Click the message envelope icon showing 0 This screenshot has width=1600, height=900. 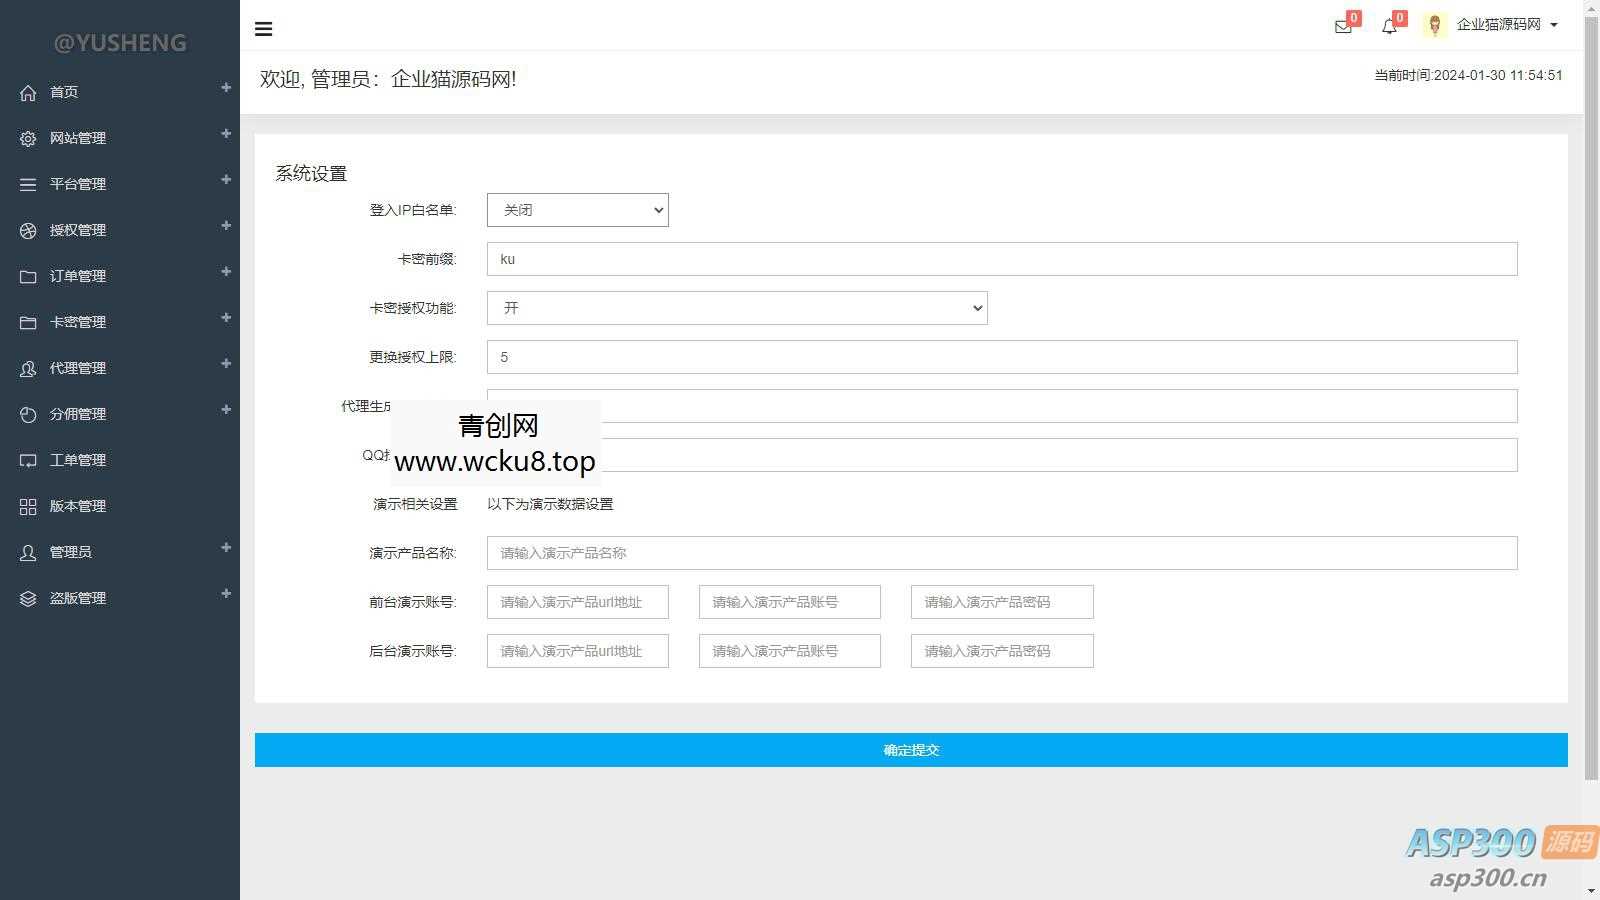click(x=1342, y=27)
